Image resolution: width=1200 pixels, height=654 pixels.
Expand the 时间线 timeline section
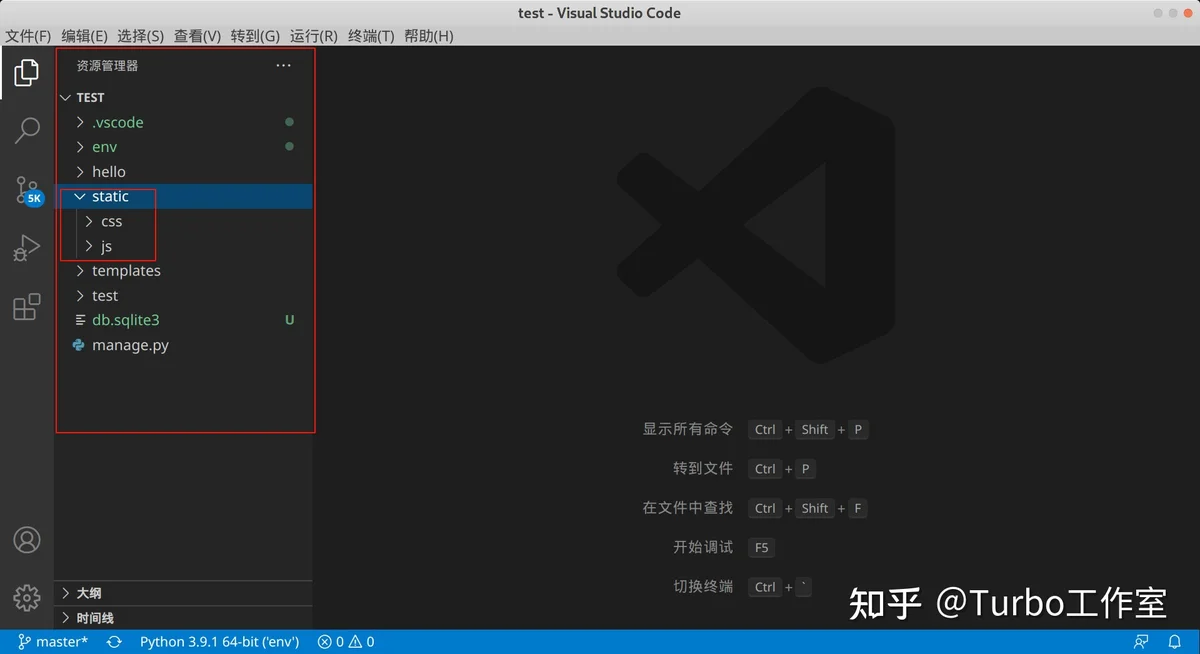pyautogui.click(x=185, y=618)
